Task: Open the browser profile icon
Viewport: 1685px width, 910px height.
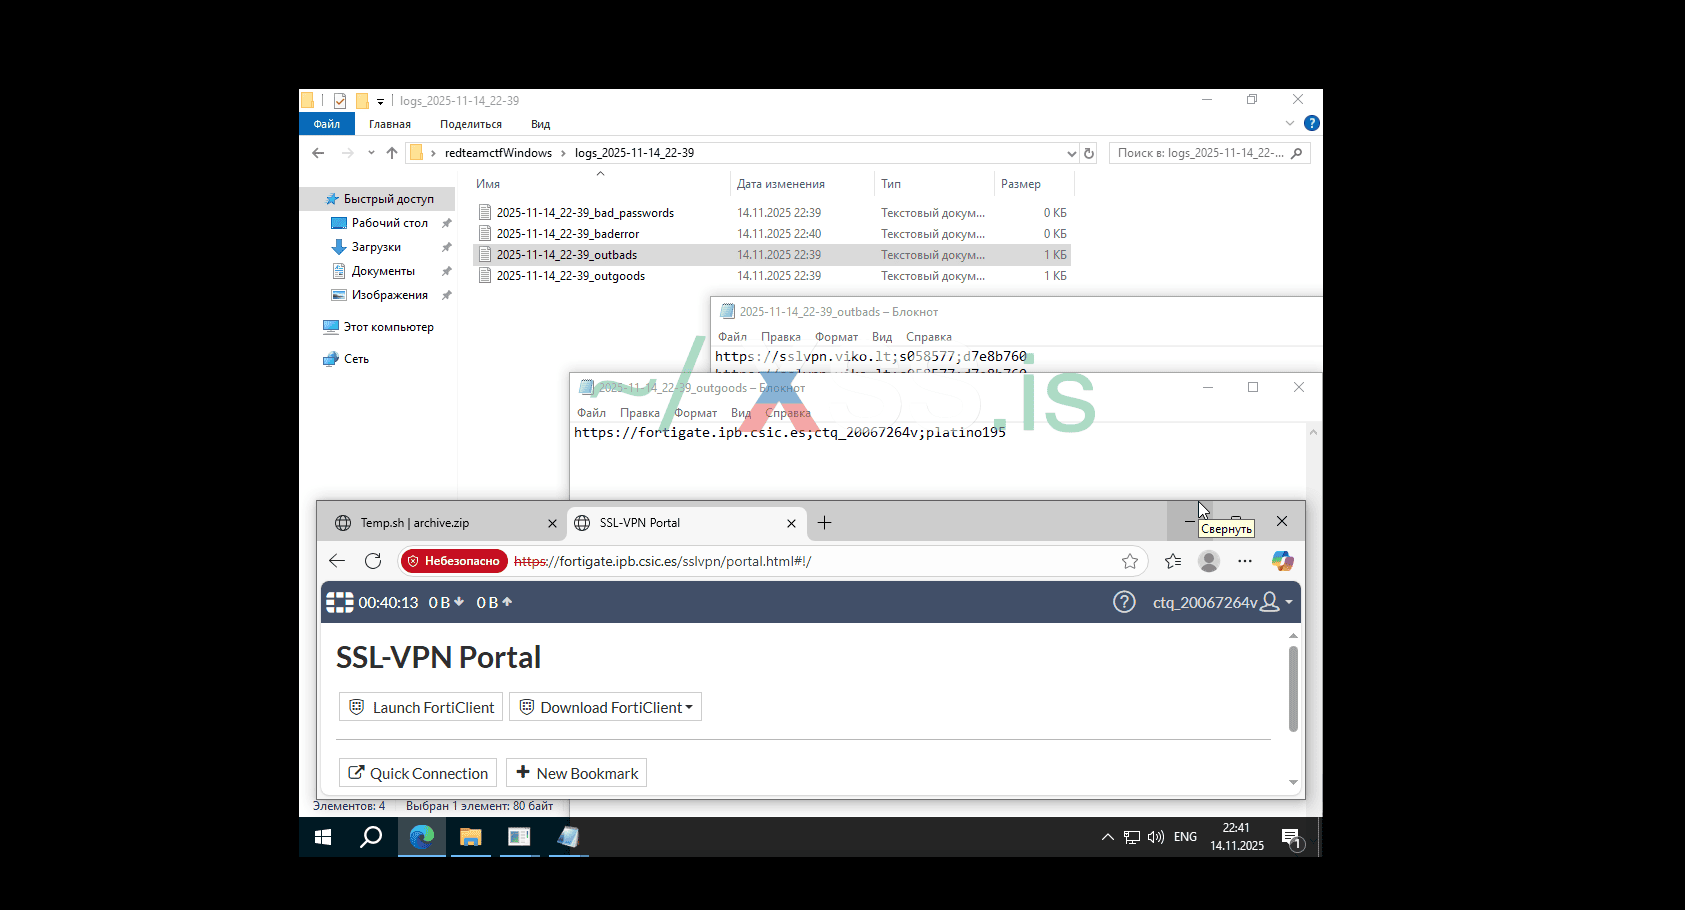Action: 1209,561
